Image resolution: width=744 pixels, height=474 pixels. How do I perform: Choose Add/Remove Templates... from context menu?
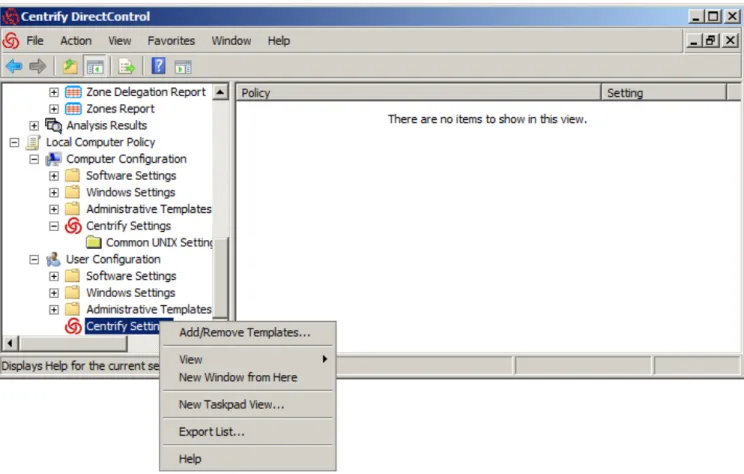tap(248, 333)
